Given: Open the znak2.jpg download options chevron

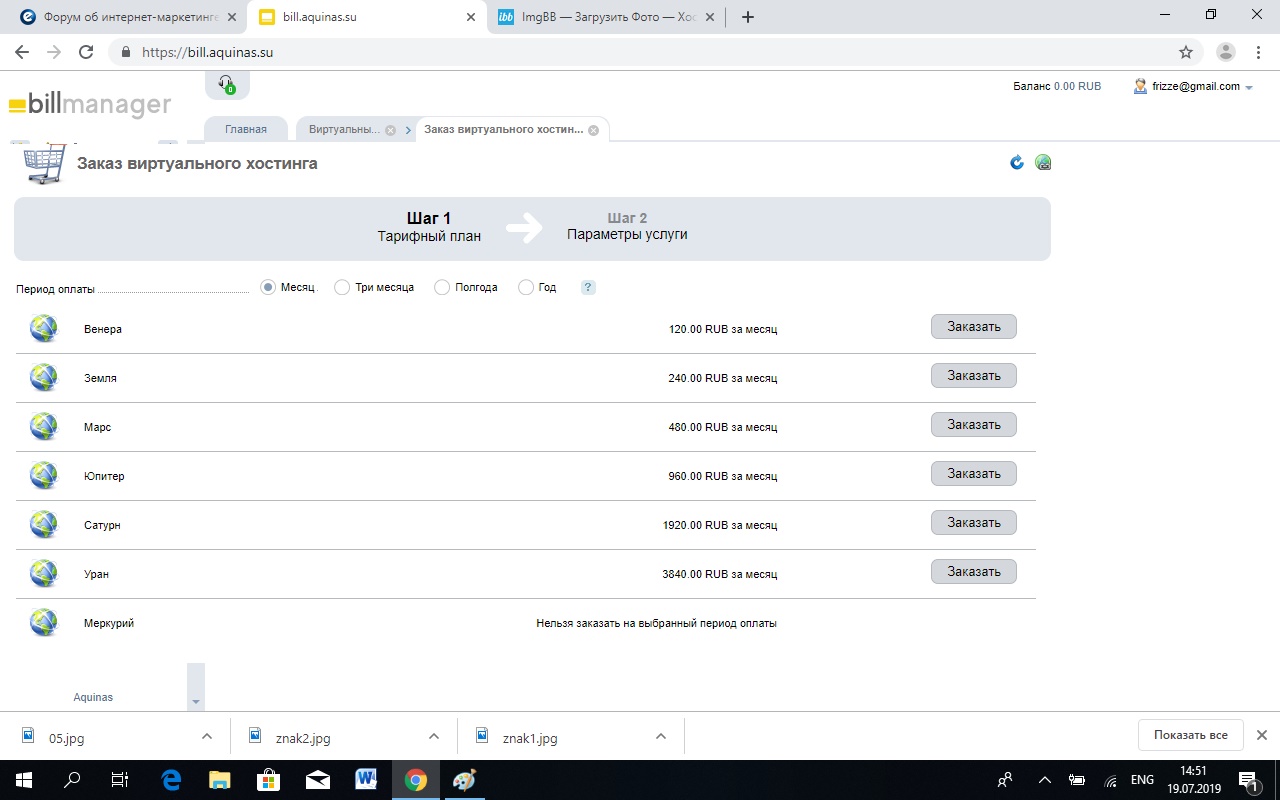Looking at the screenshot, I should (x=434, y=736).
